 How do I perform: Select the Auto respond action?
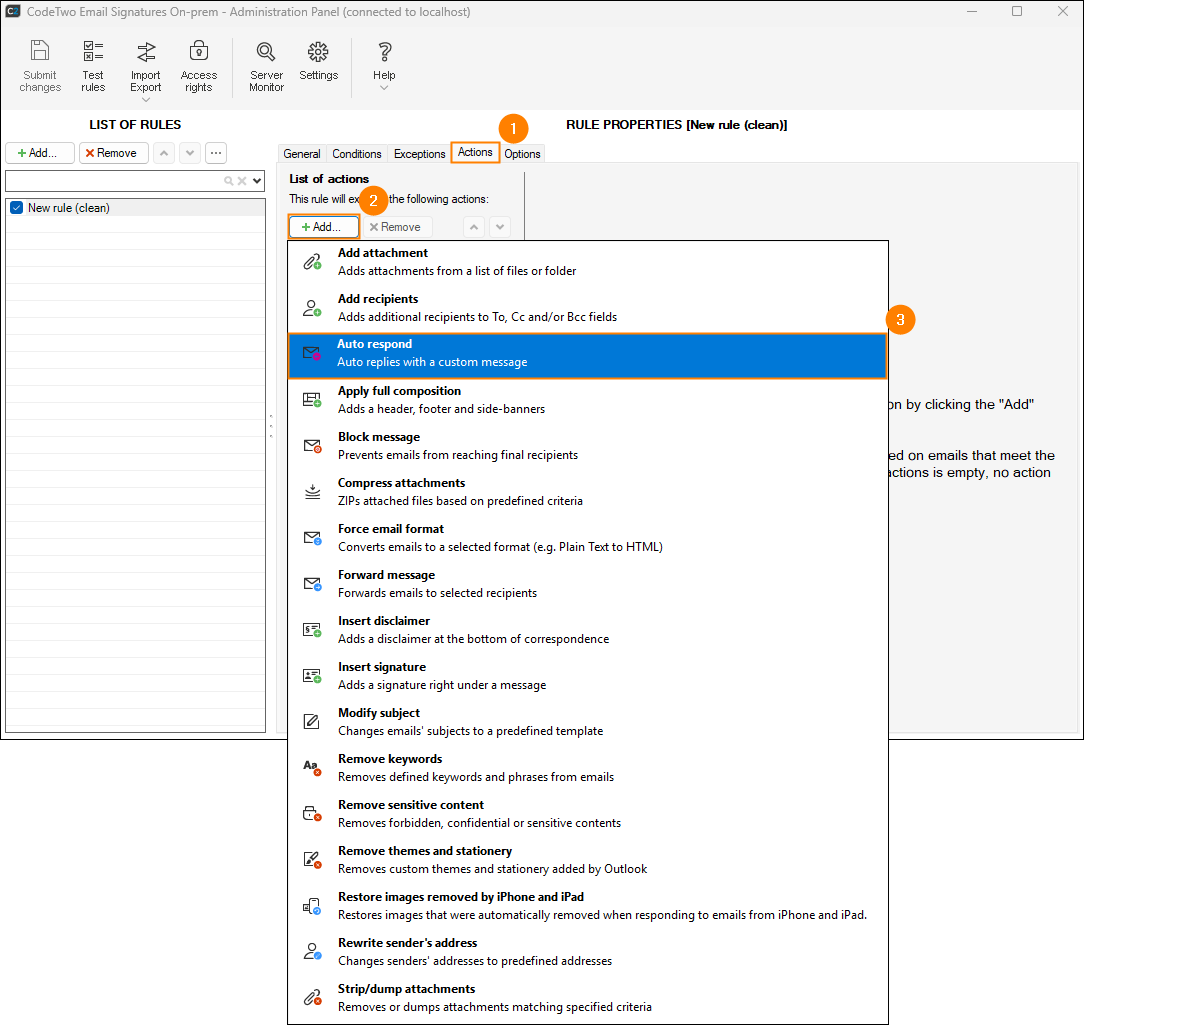click(587, 354)
